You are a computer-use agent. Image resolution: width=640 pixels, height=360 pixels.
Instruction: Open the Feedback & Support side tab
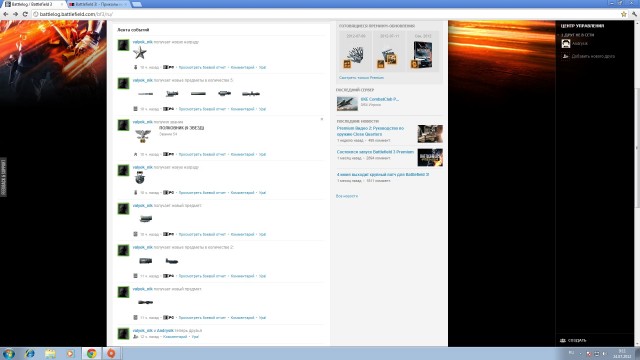3,178
